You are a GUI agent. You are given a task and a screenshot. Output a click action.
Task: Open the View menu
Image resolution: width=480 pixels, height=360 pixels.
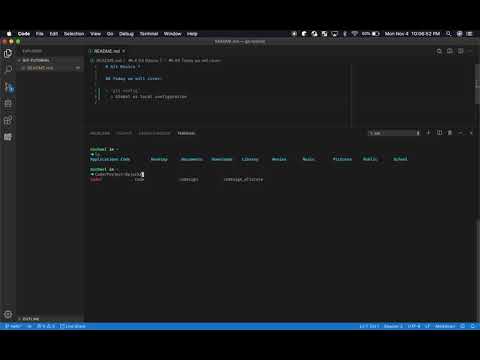95,34
